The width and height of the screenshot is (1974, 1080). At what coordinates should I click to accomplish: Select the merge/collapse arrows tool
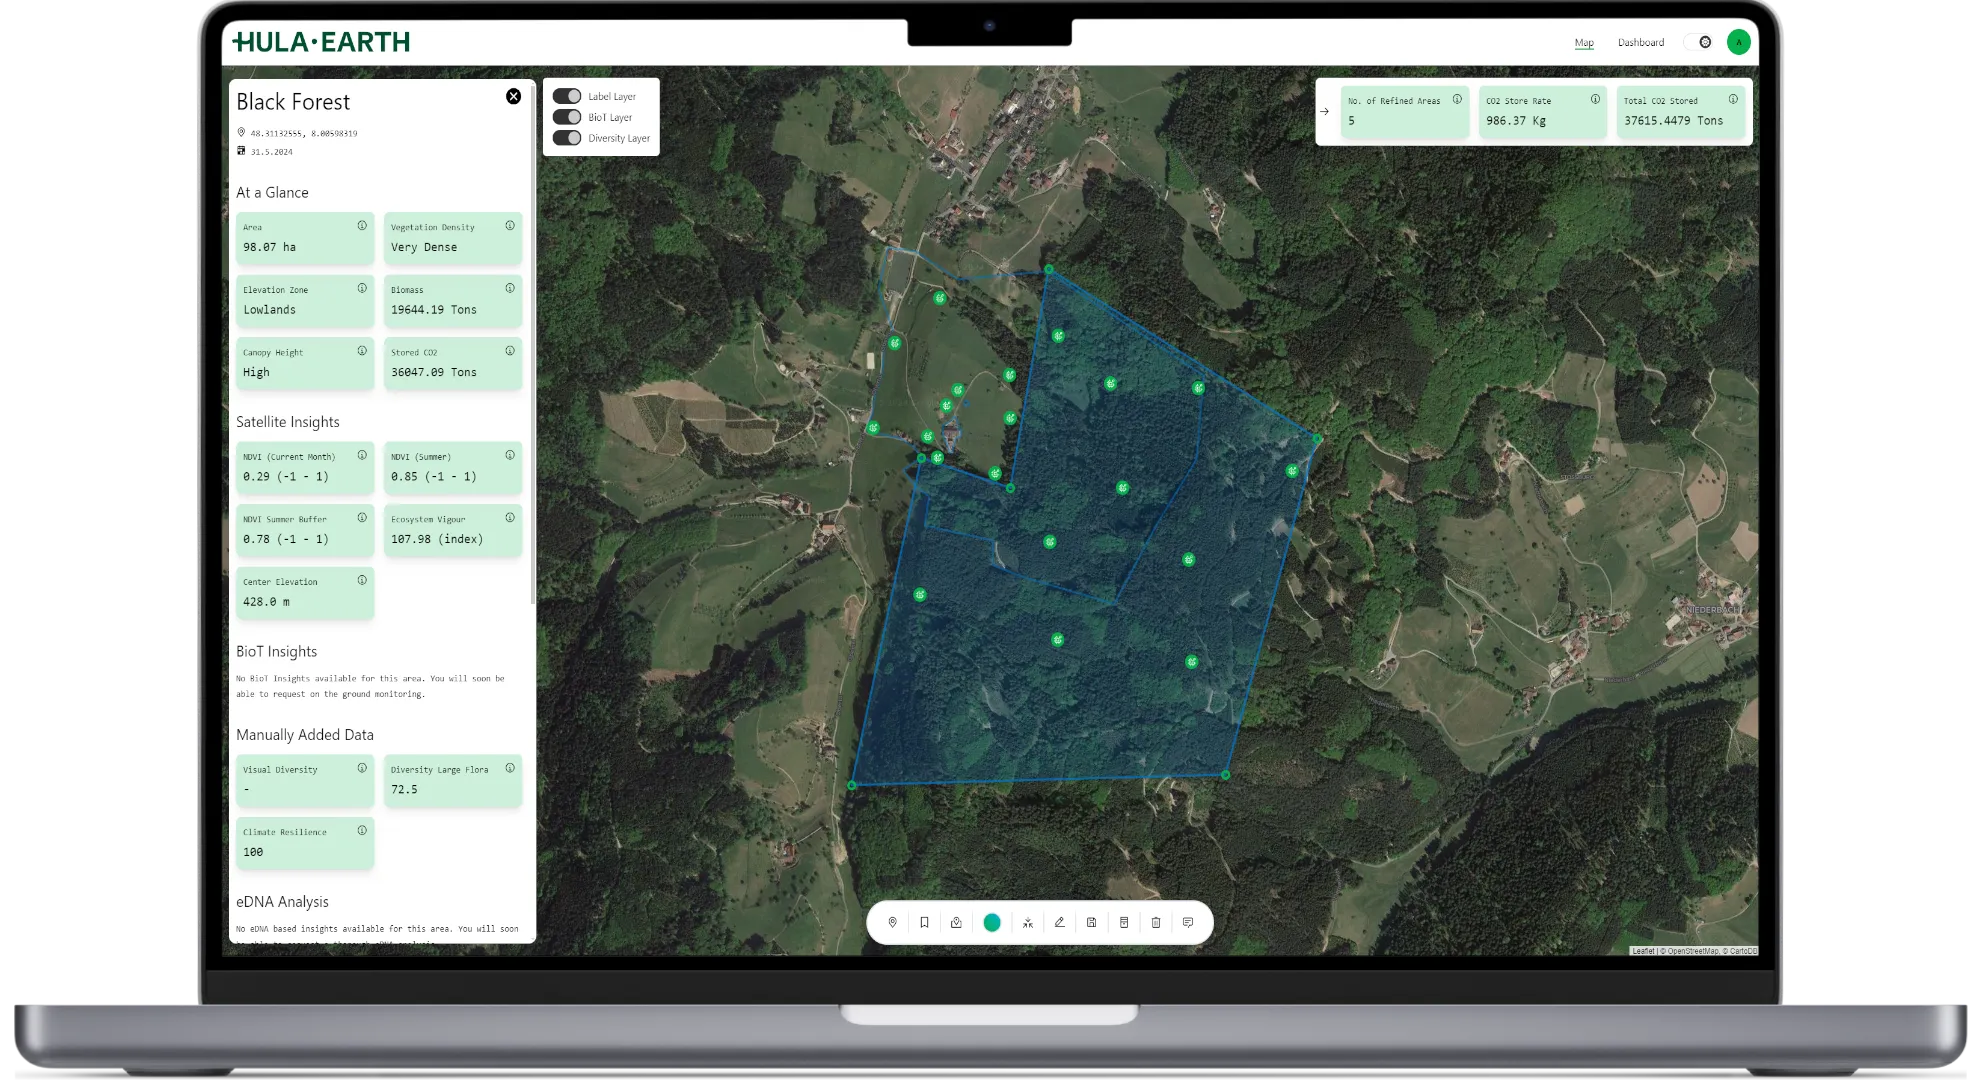(1027, 923)
